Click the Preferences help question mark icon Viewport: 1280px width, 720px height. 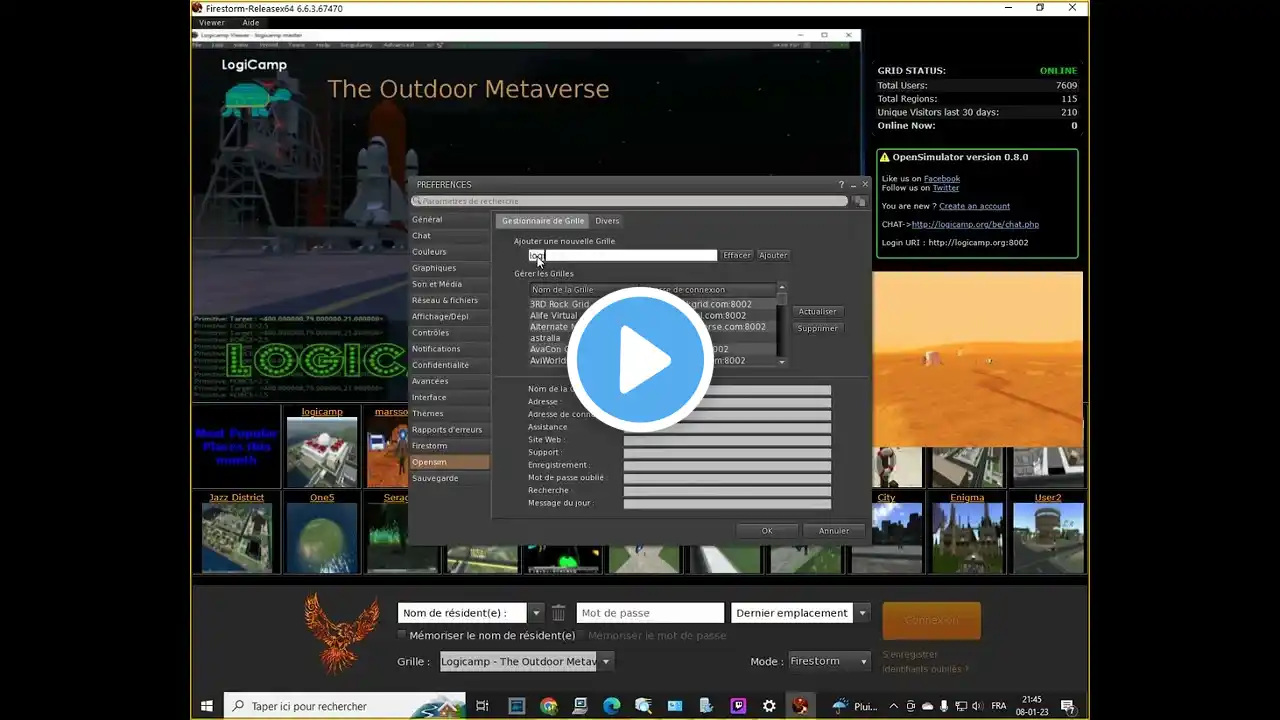pos(841,185)
